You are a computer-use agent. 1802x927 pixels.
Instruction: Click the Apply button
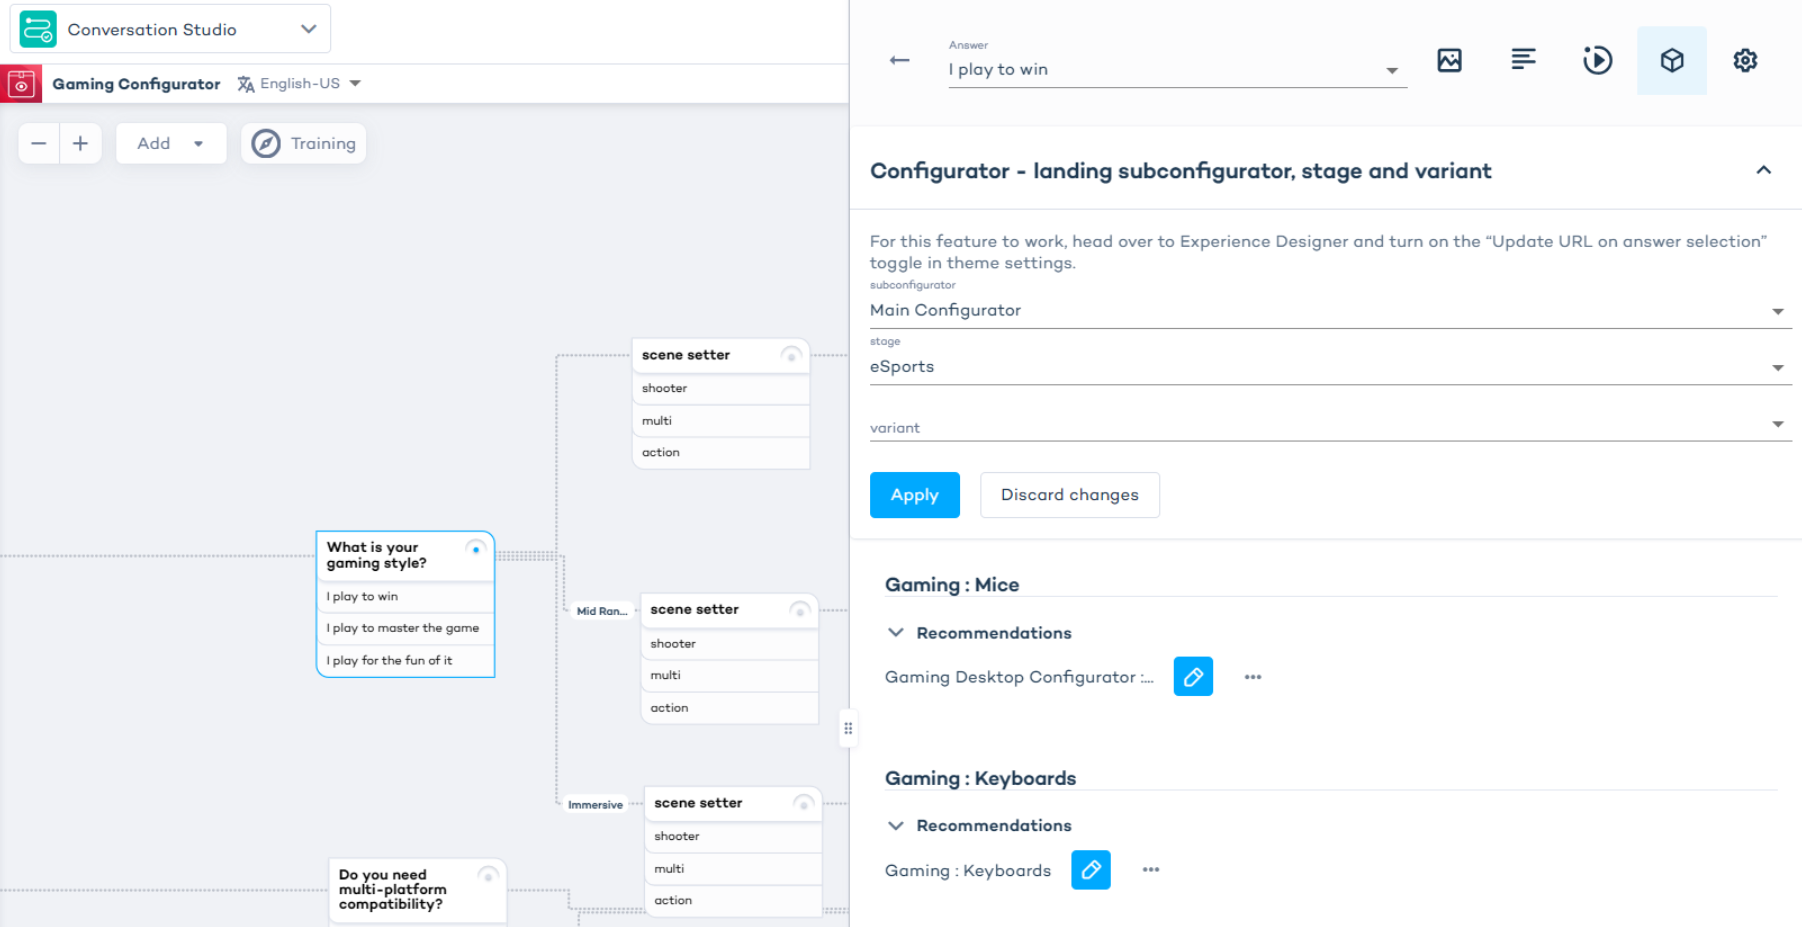coord(915,495)
